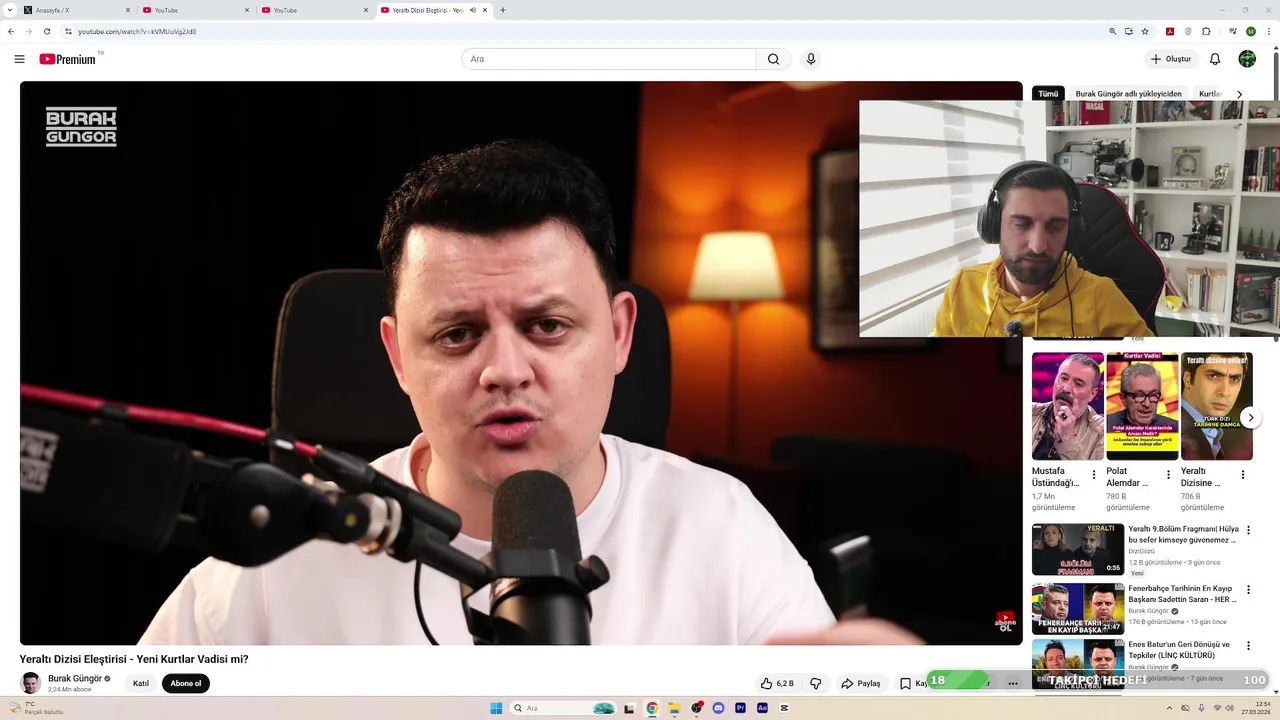
Task: Open the Kurtlar Vadisi Polat Alemdar thumbnail
Action: (1142, 406)
